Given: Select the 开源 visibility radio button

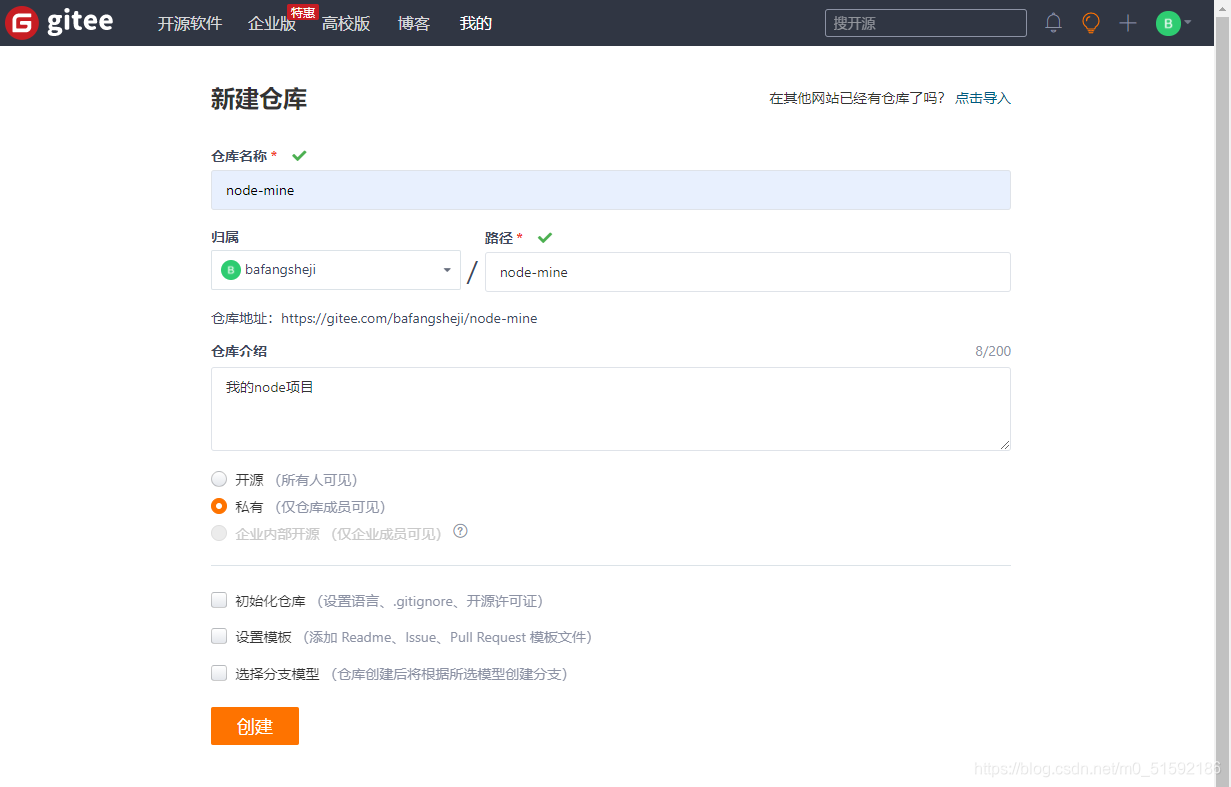Looking at the screenshot, I should (219, 478).
